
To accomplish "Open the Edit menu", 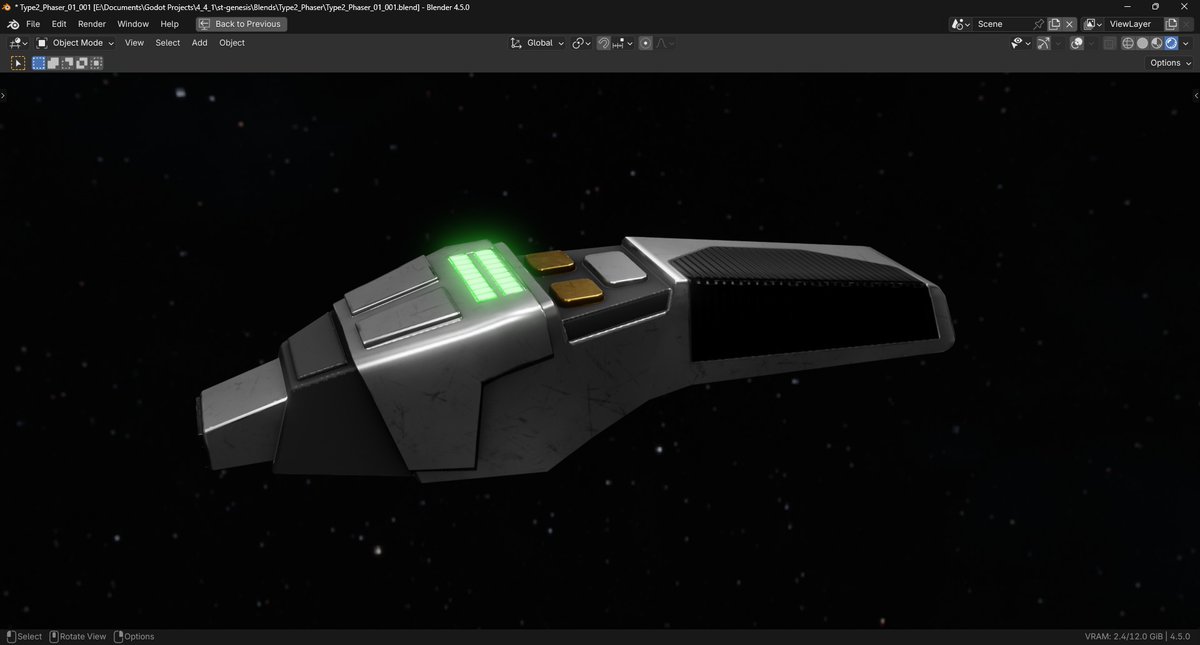I will [x=59, y=24].
